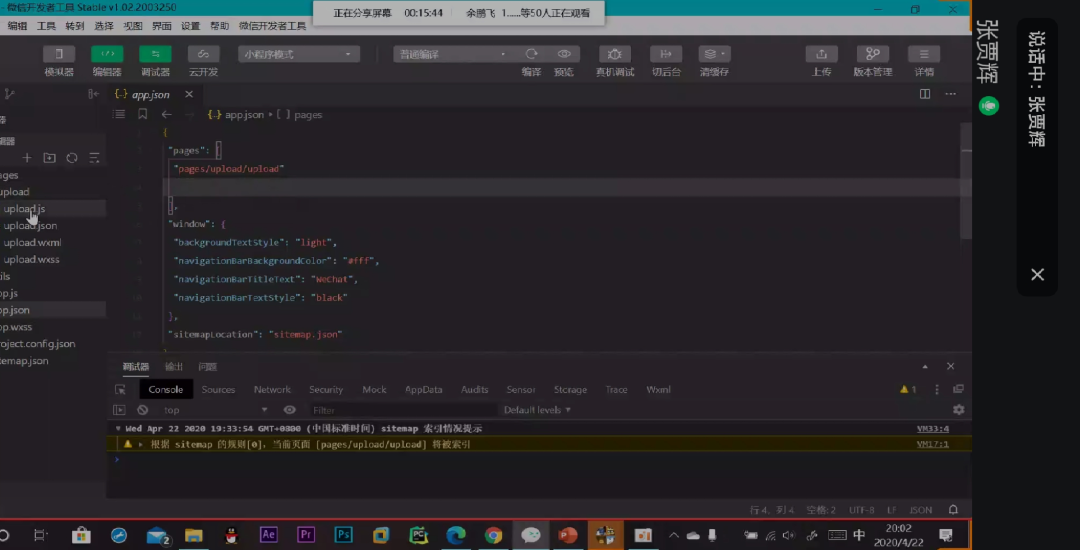Expand the Default levels dropdown

click(538, 410)
